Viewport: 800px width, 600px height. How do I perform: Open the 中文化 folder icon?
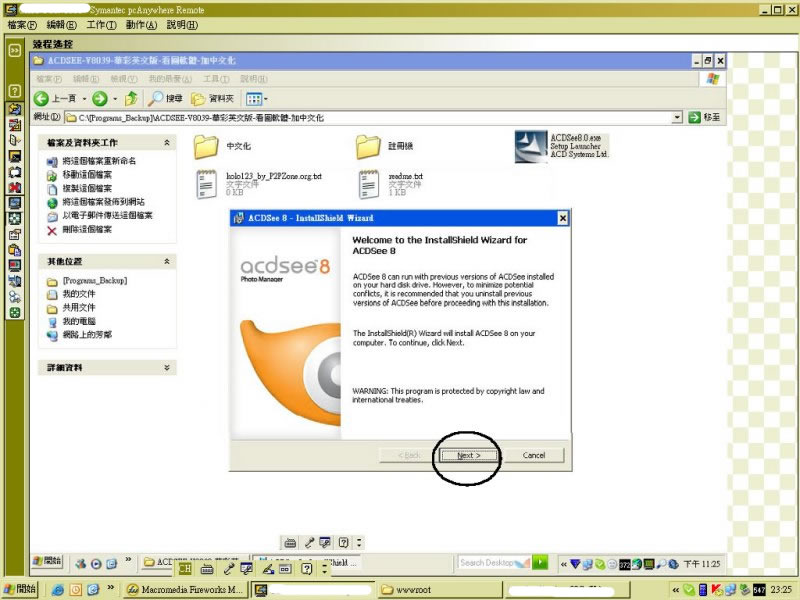[x=206, y=146]
